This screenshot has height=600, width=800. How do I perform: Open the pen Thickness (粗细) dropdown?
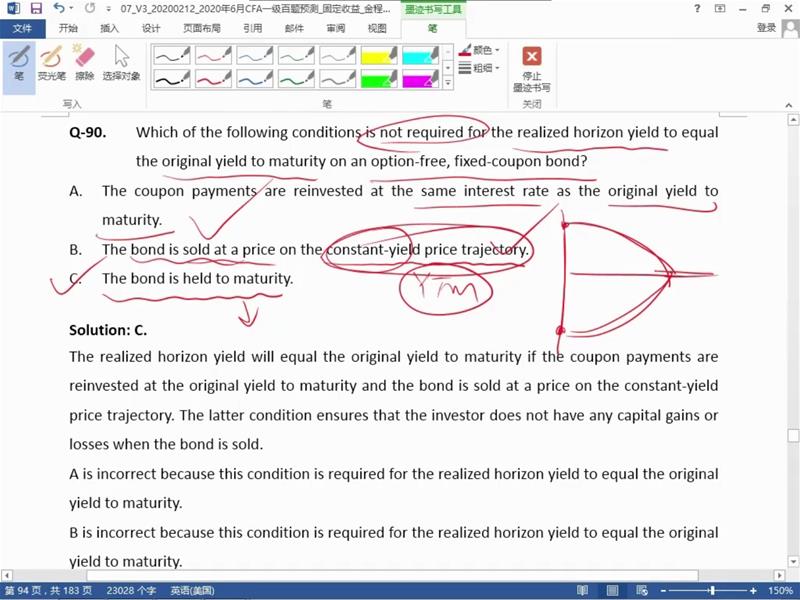[480, 68]
